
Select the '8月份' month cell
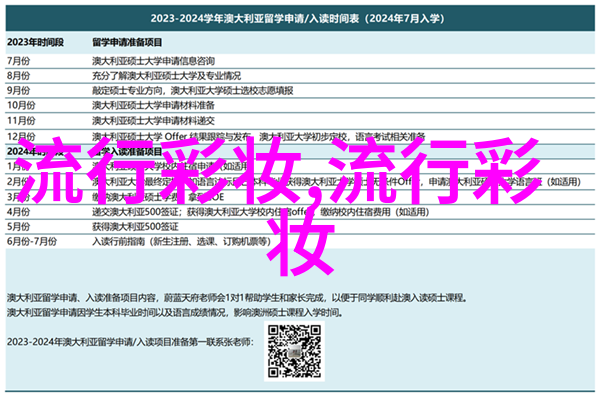coord(18,76)
